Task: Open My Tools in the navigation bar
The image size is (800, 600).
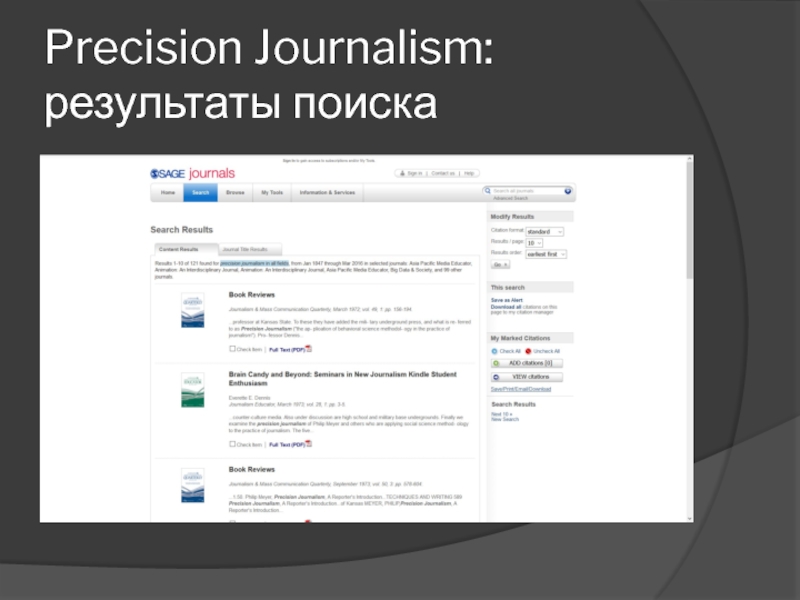Action: tap(272, 192)
